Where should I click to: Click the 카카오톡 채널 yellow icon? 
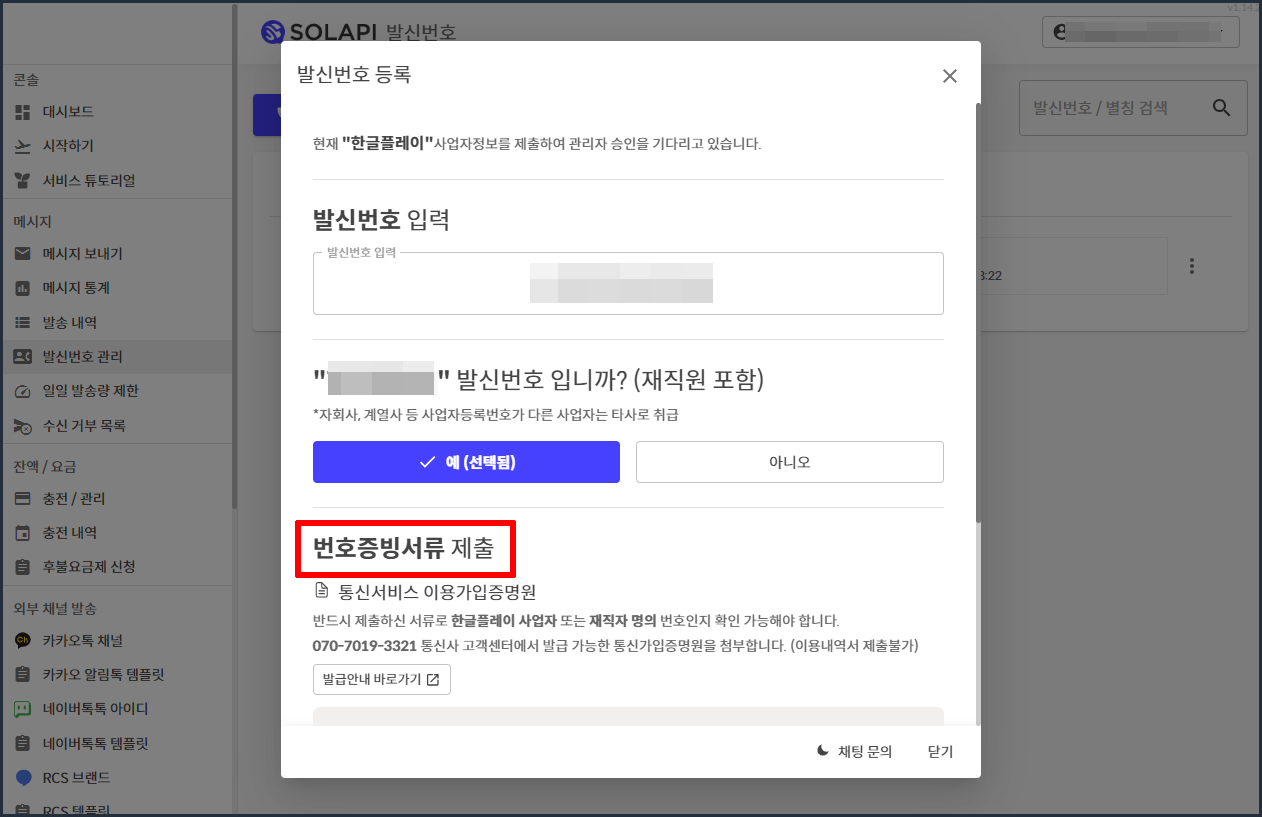coord(23,640)
